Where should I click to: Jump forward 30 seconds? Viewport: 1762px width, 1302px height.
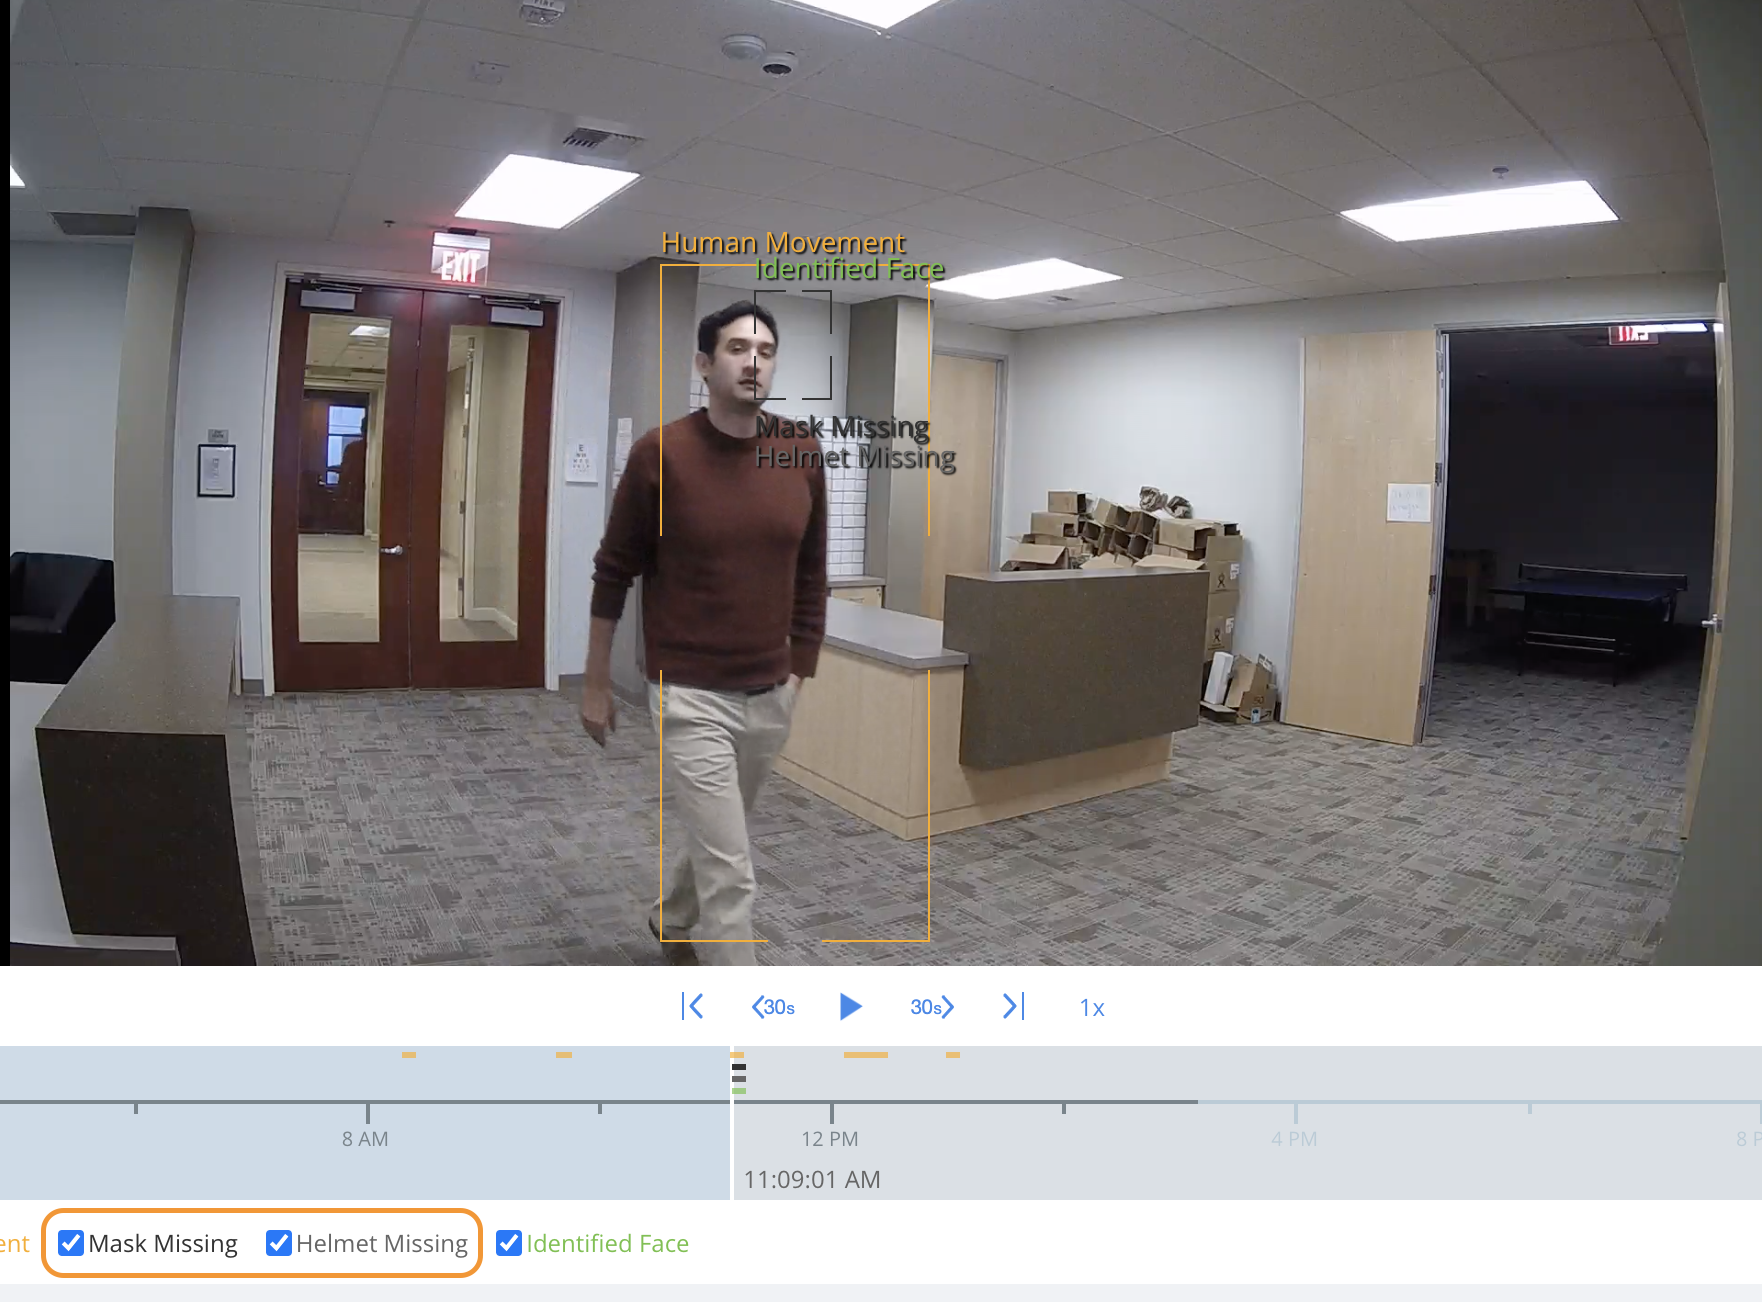(931, 1007)
